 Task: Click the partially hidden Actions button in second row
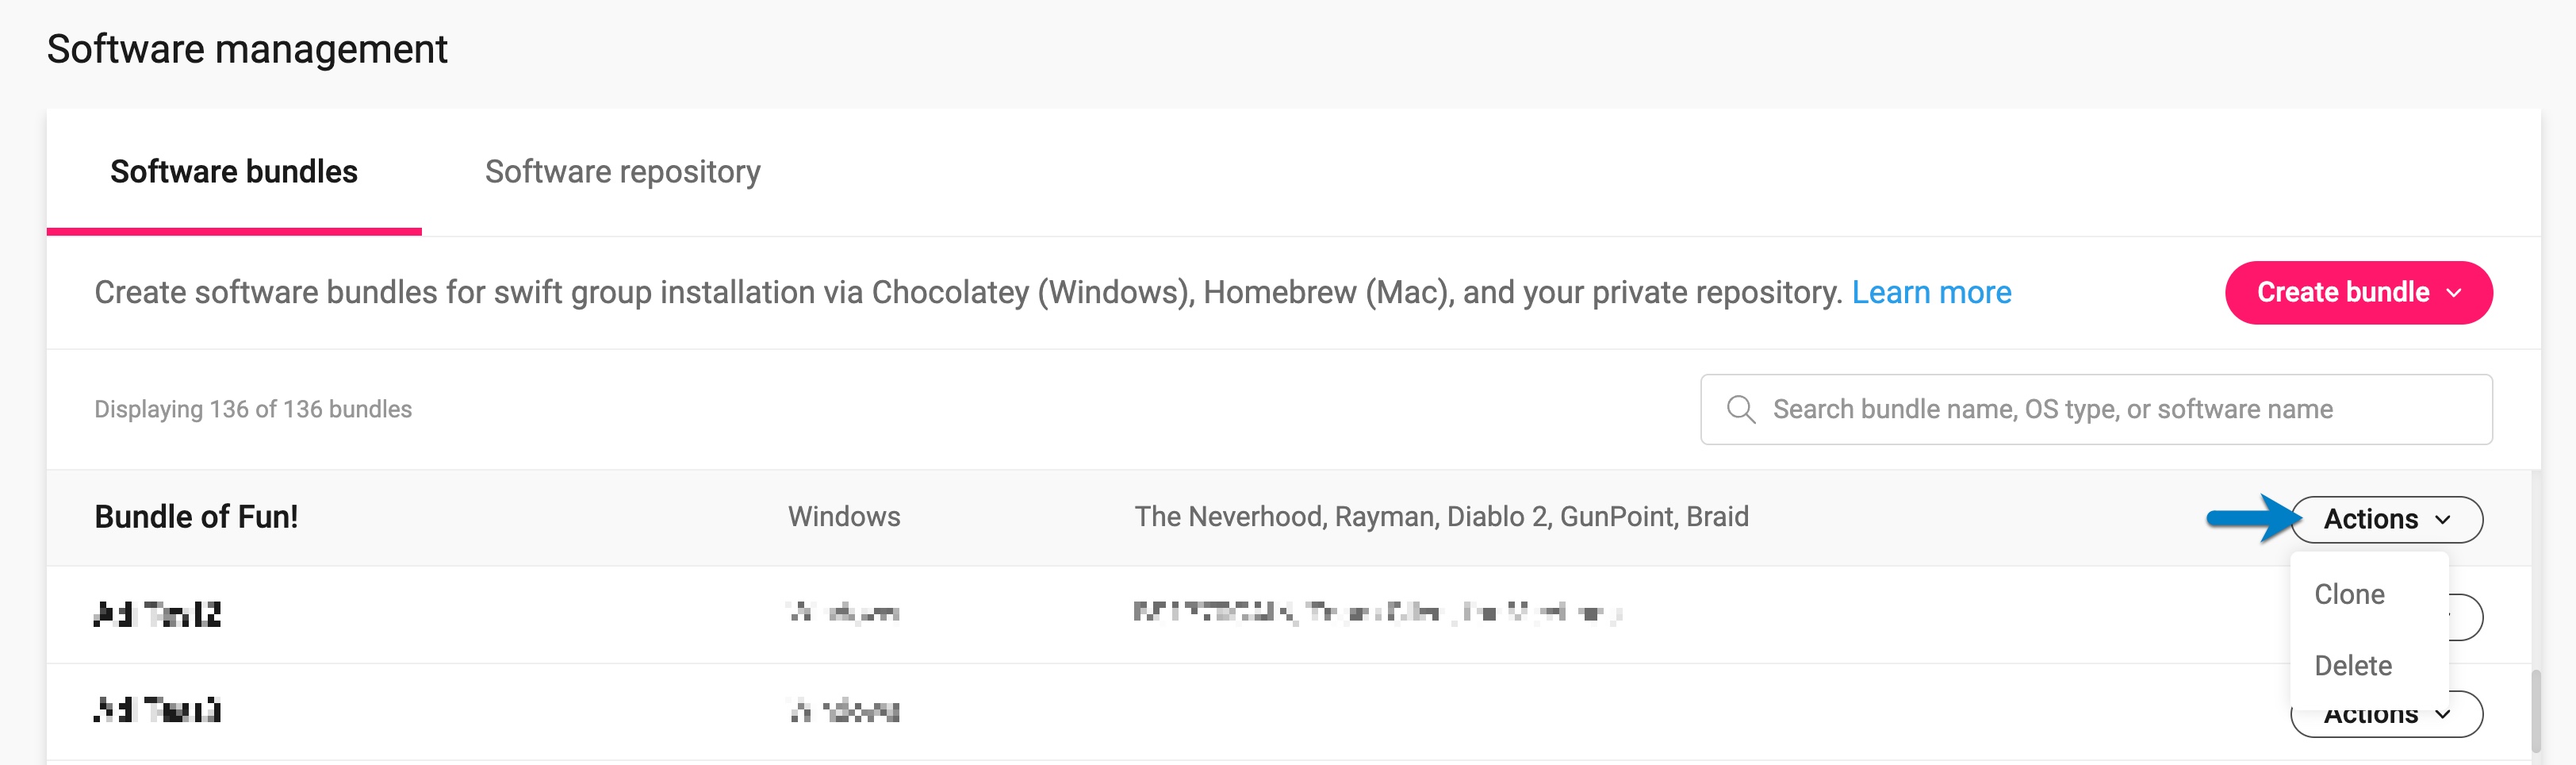[2466, 617]
